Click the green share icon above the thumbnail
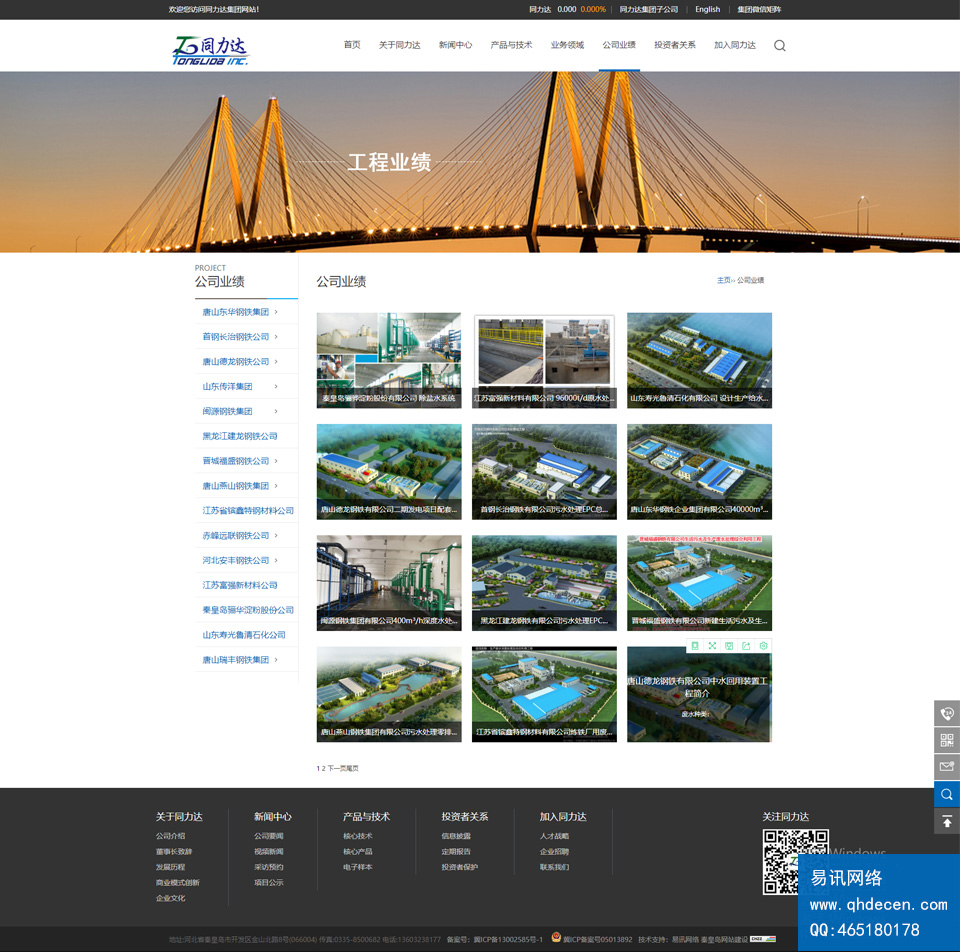960x952 pixels. [x=746, y=646]
